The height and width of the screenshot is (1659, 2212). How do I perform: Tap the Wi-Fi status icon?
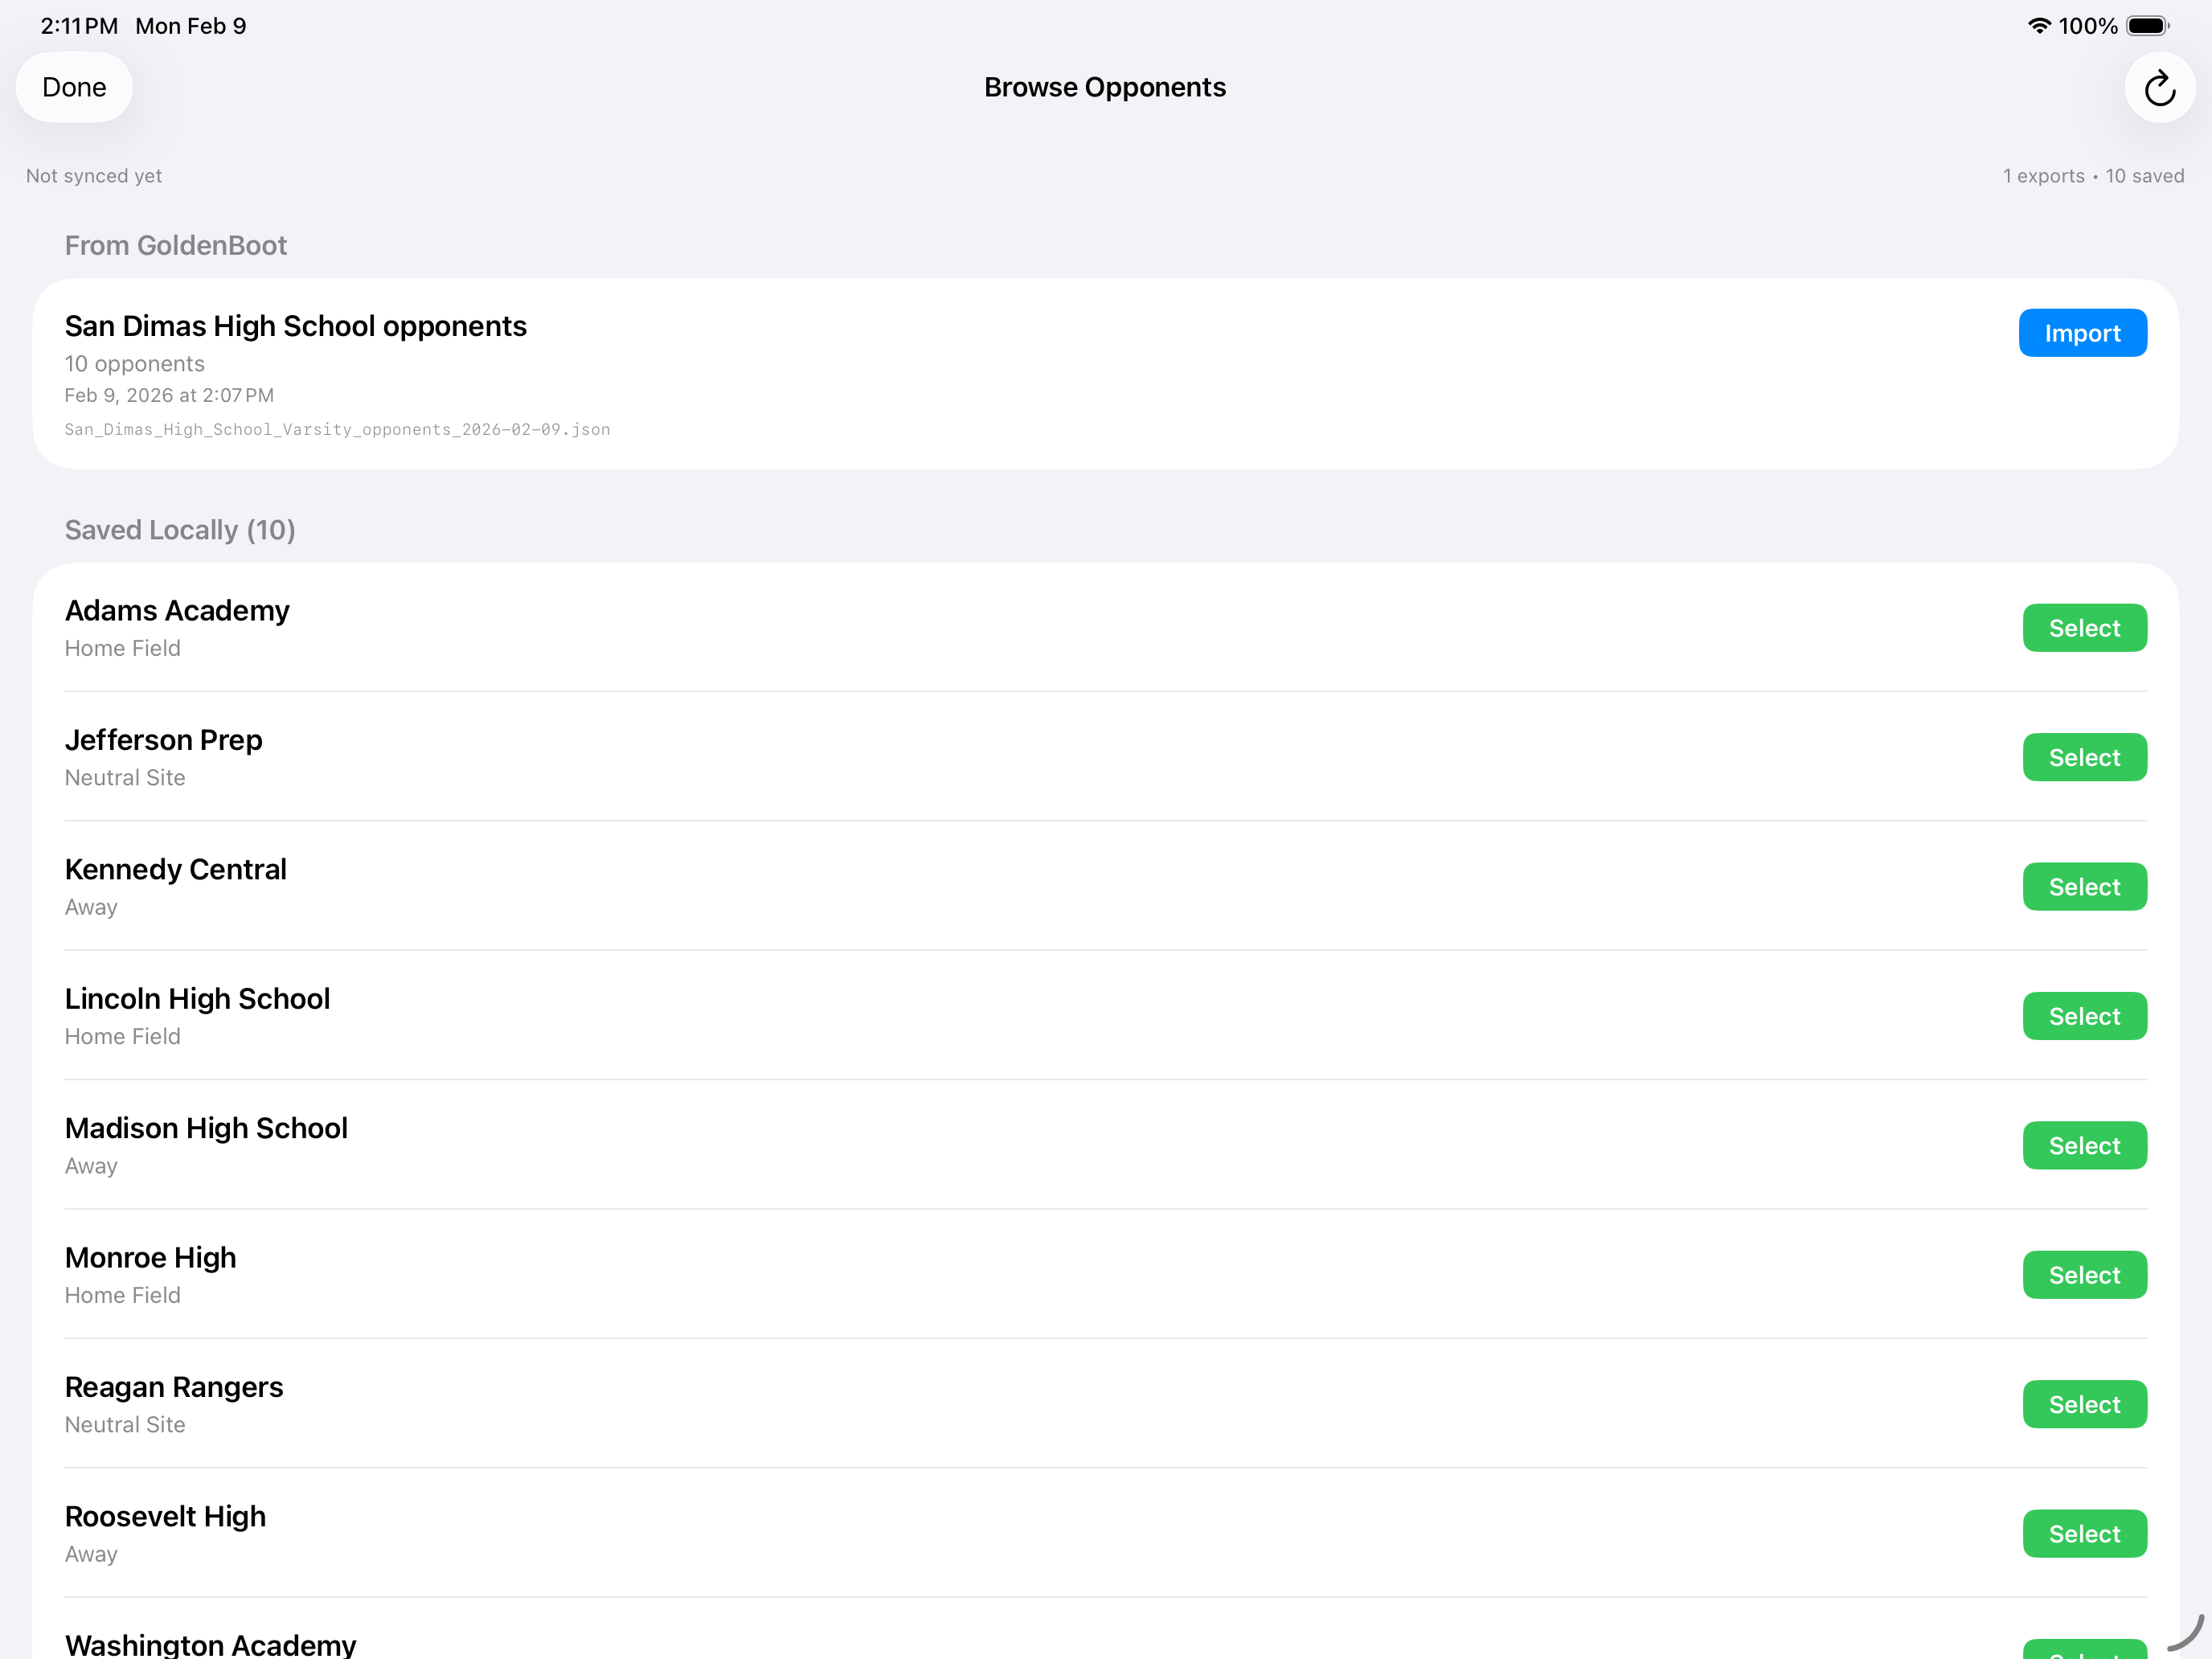[x=2038, y=26]
